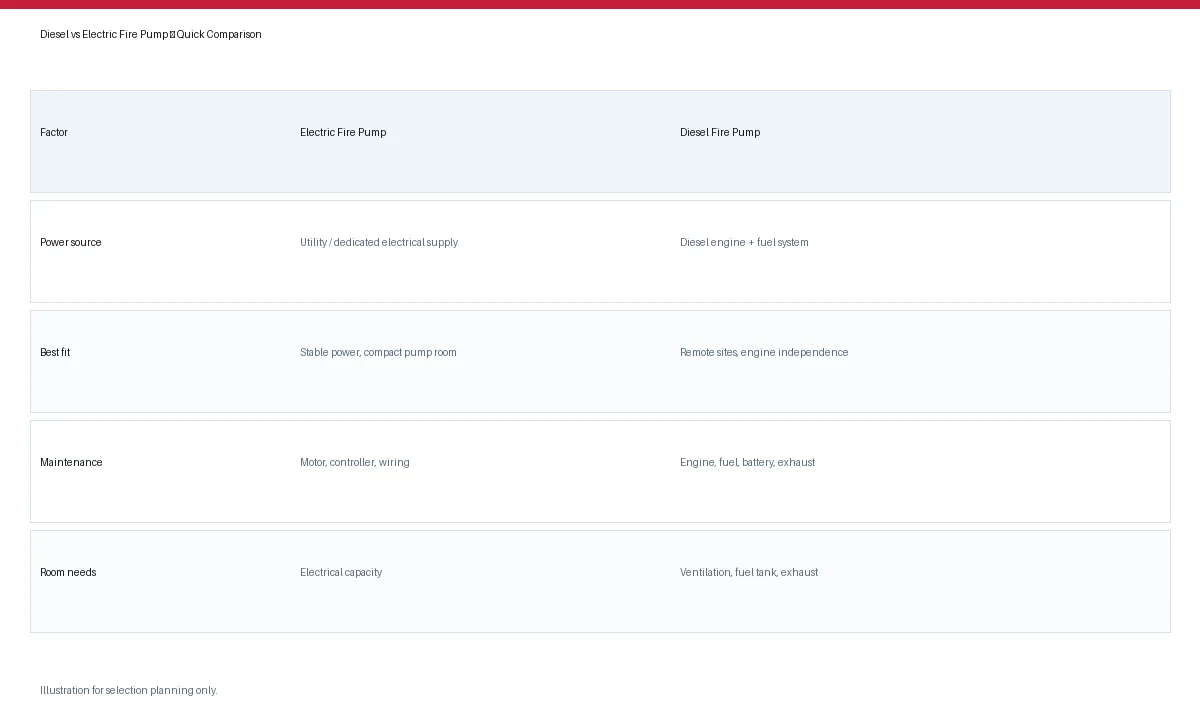1200x720 pixels.
Task: Select 'Stable power, compact pump room' cell
Action: (378, 352)
